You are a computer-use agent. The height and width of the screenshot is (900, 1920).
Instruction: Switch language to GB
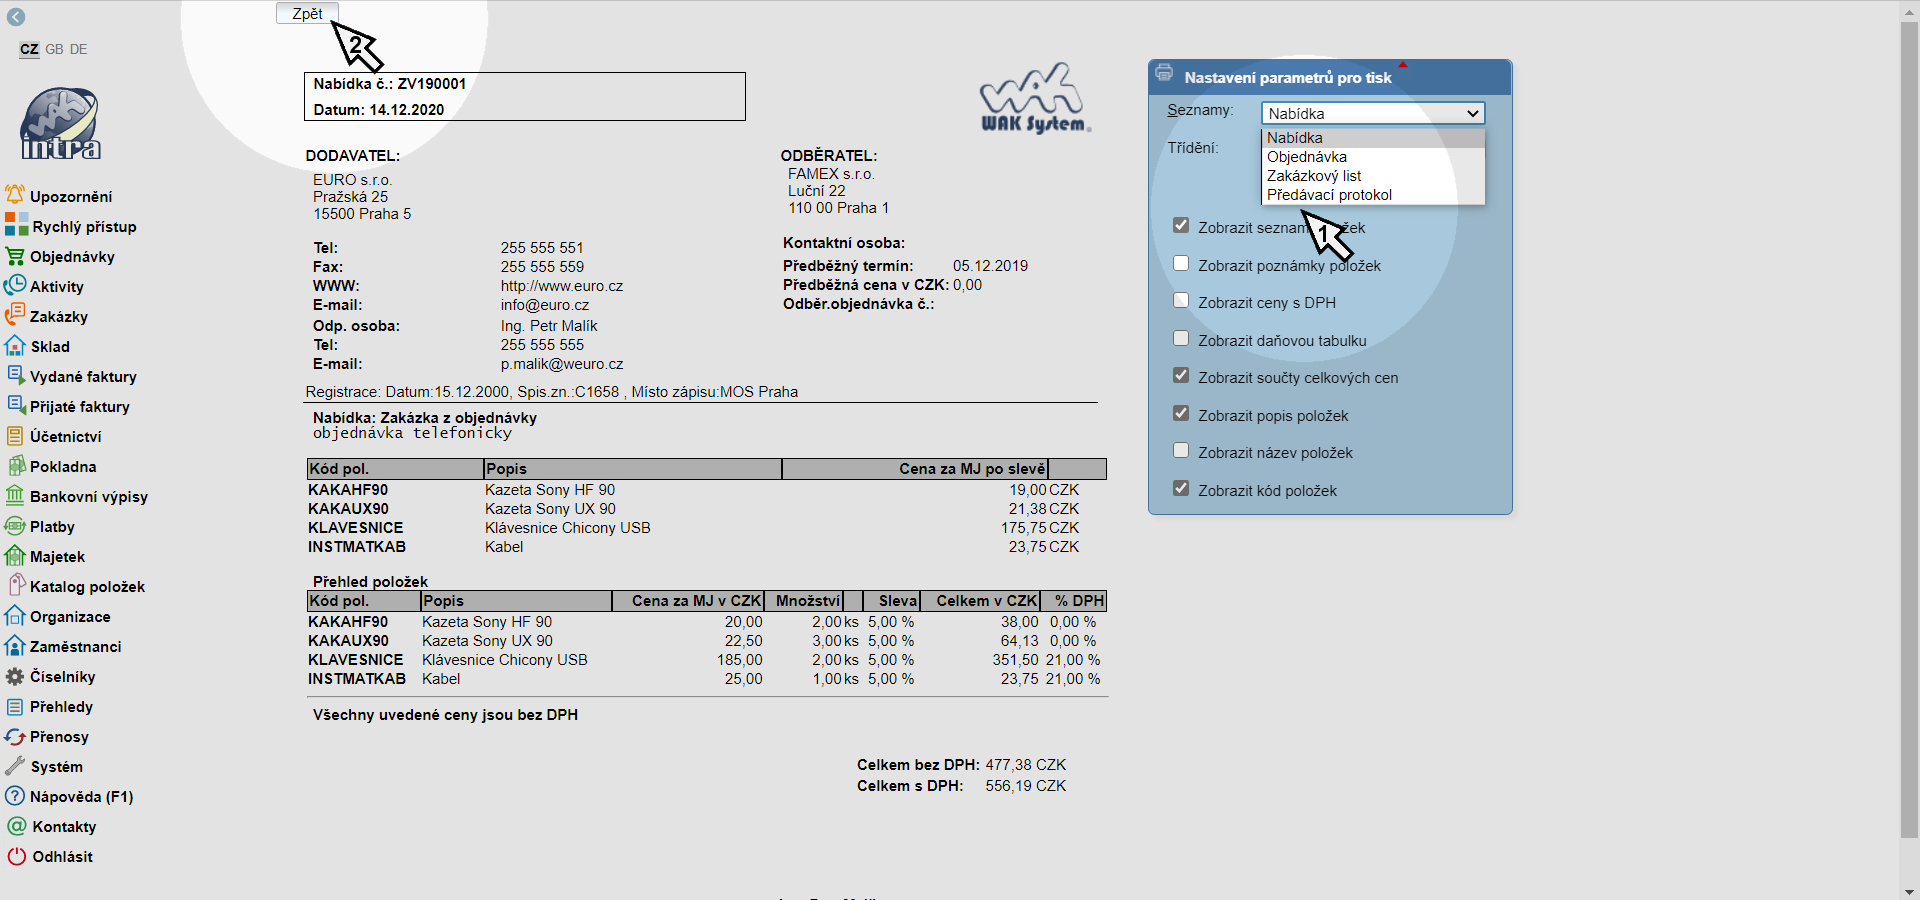coord(54,49)
